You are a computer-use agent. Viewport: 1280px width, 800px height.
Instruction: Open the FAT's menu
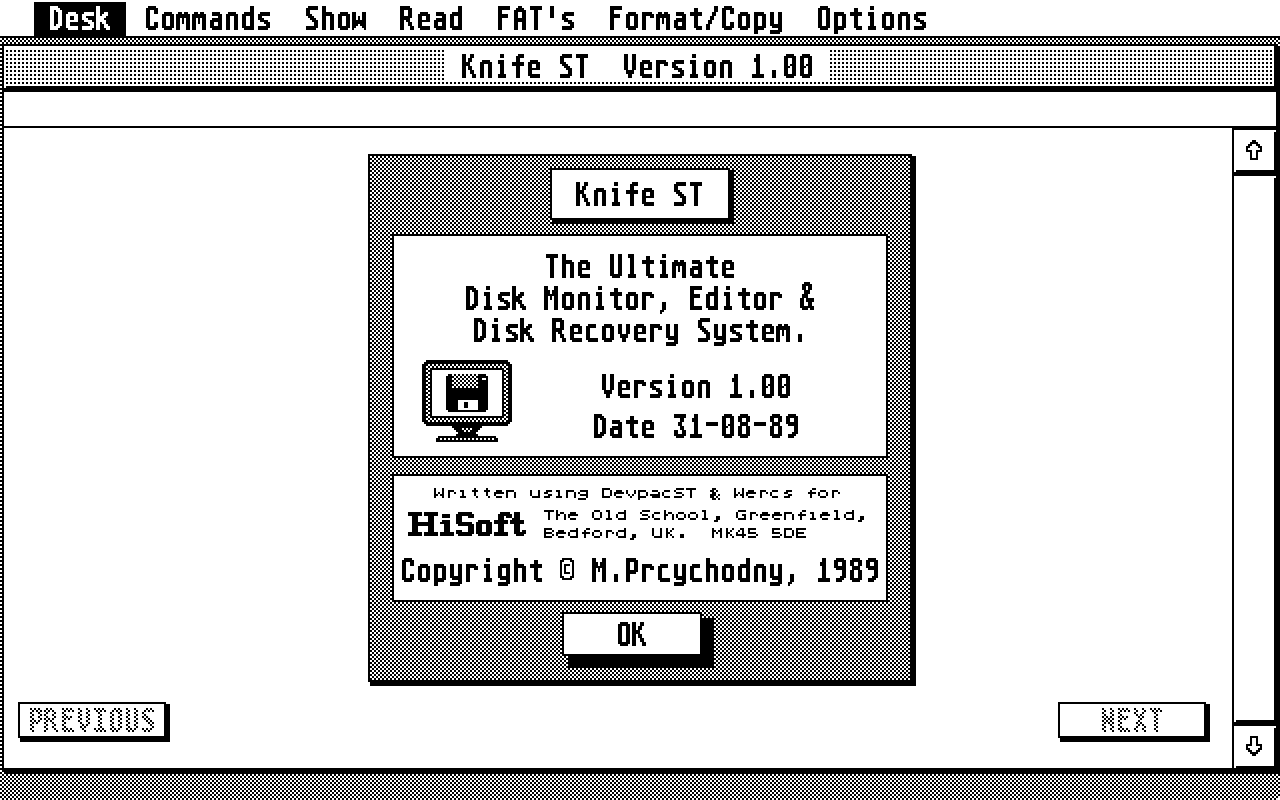coord(536,18)
